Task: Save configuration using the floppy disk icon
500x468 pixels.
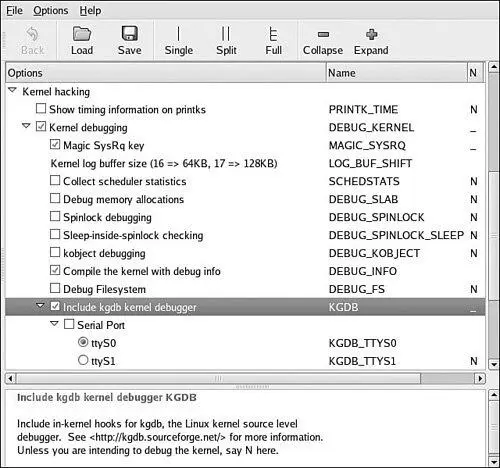Action: [129, 33]
